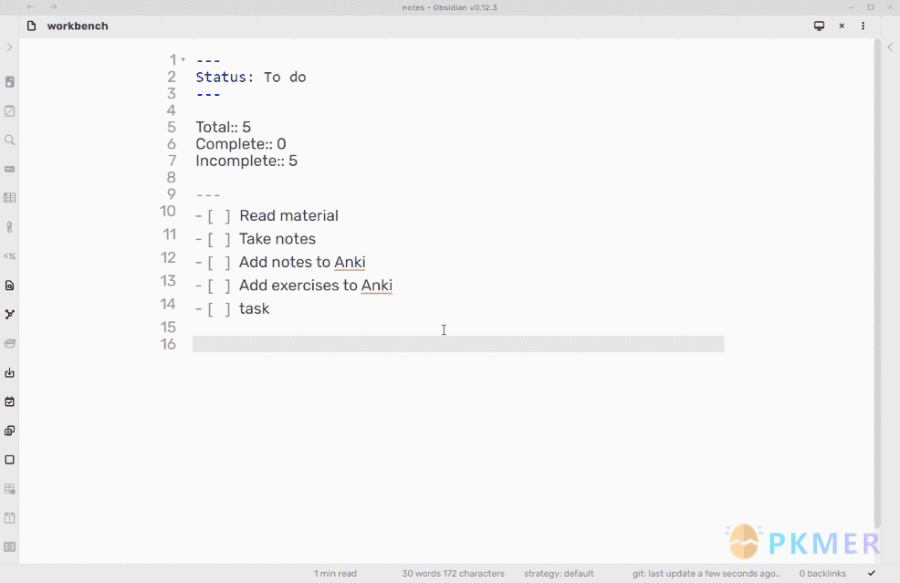Open '0 backlinks' from the status bar
Image resolution: width=900 pixels, height=583 pixels.
823,573
